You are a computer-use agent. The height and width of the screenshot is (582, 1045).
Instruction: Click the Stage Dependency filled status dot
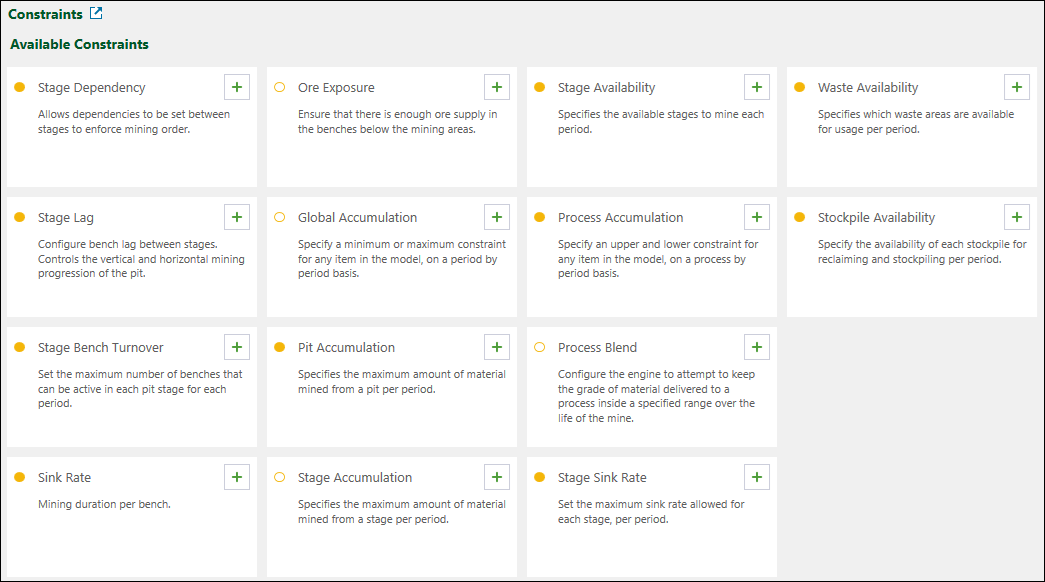pyautogui.click(x=19, y=88)
